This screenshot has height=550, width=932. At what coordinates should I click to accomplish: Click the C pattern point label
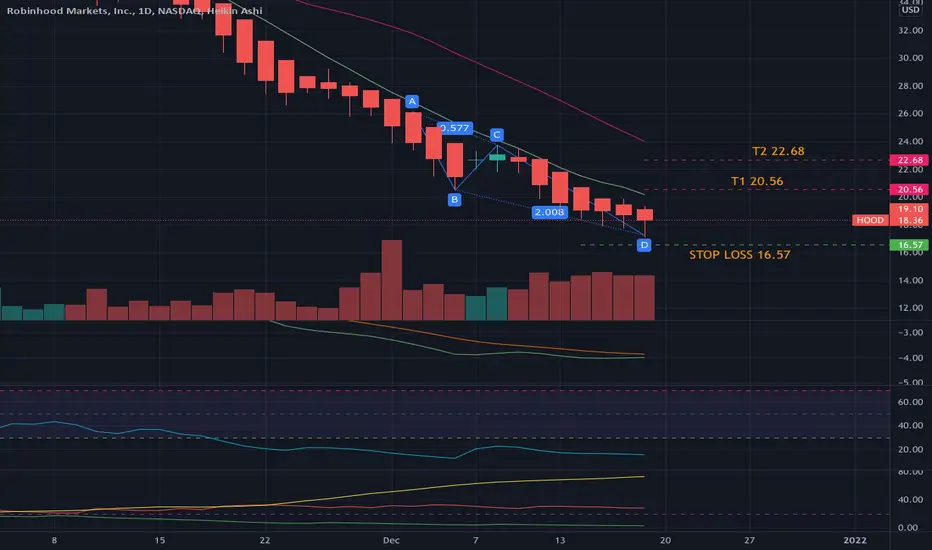tap(497, 135)
